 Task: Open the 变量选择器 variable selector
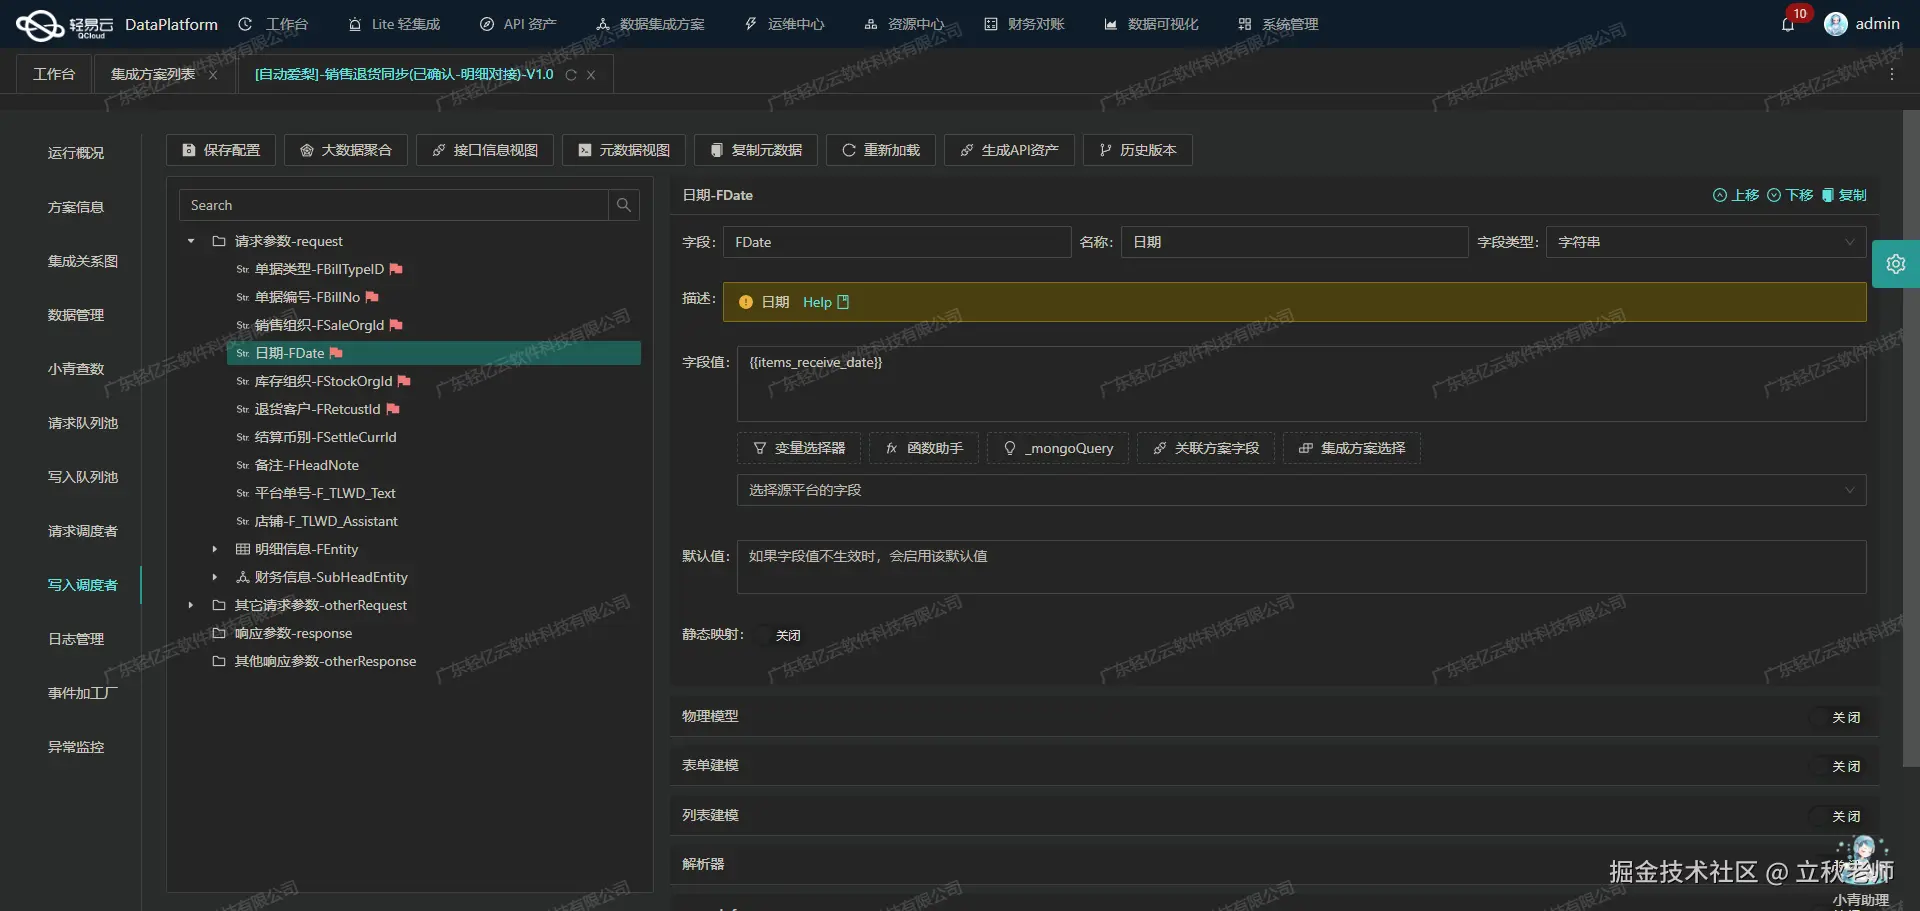pos(798,448)
